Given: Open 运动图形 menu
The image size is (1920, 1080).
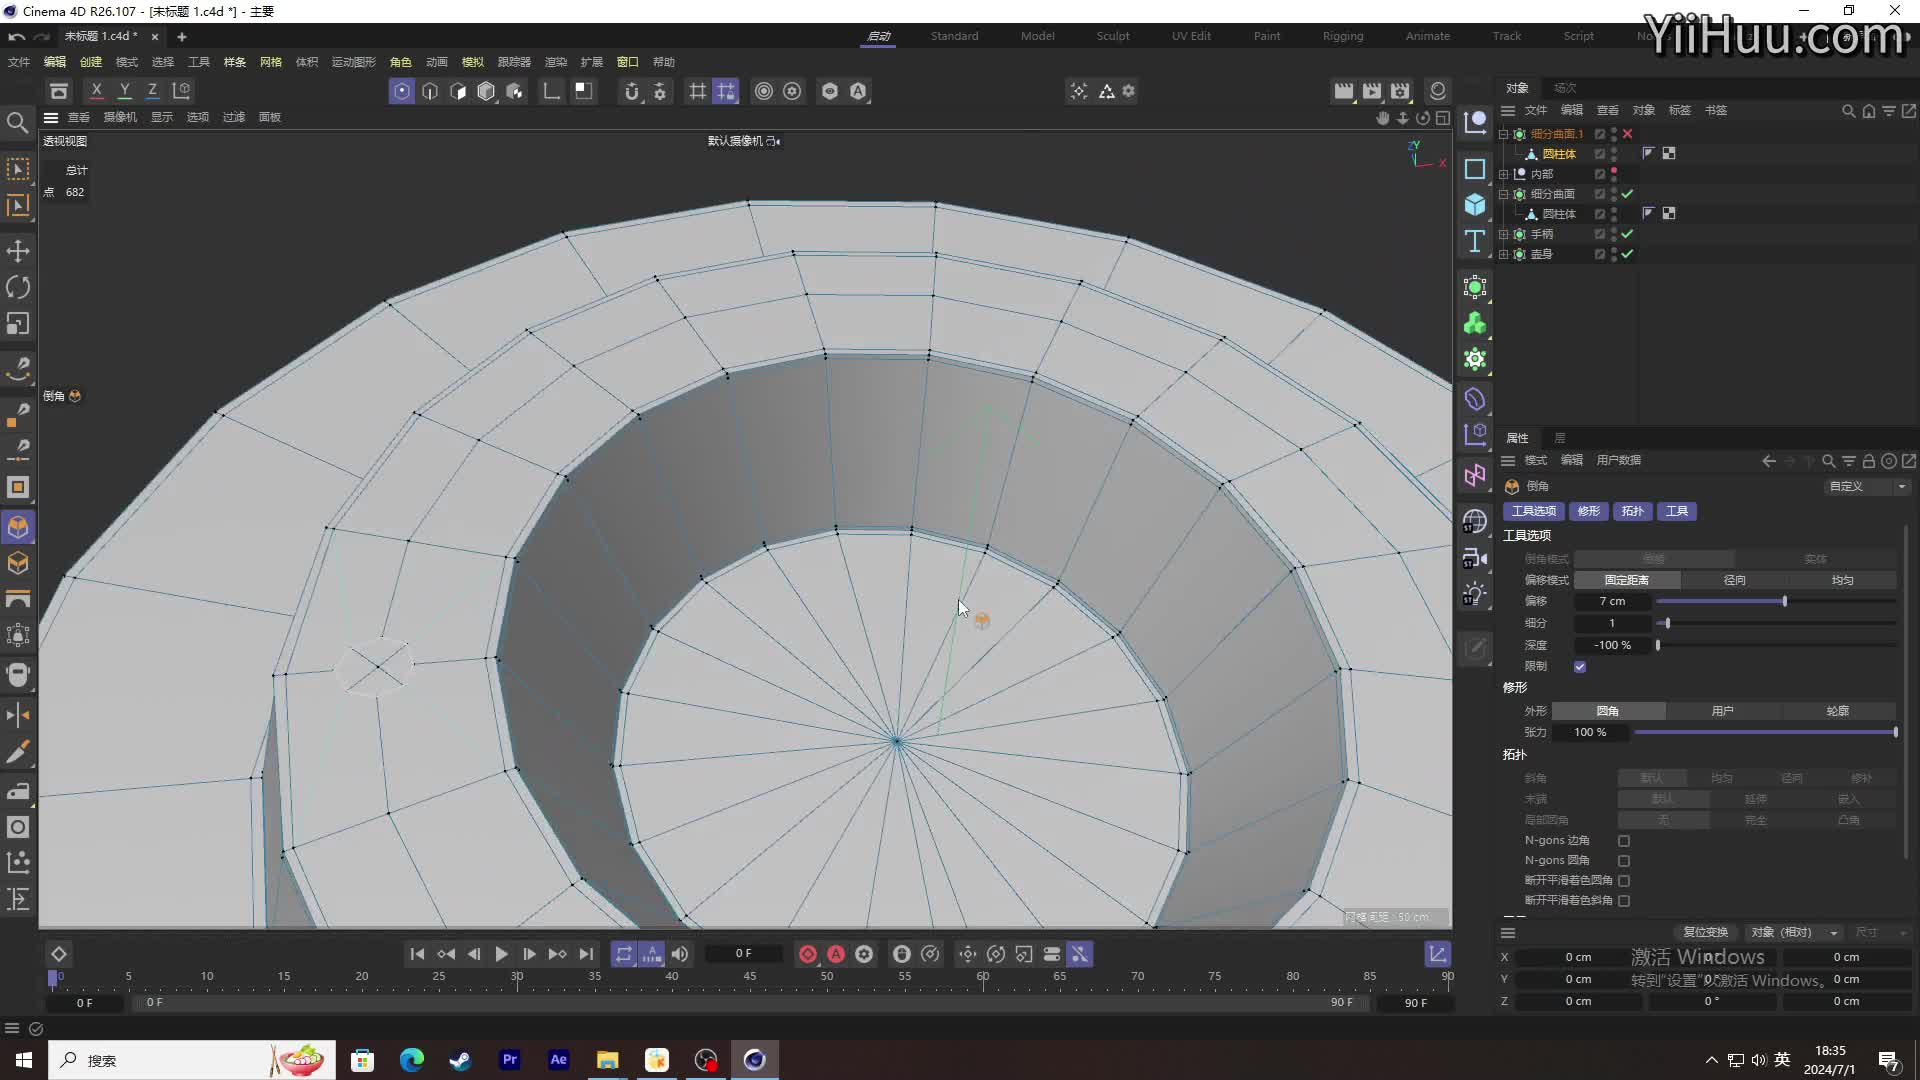Looking at the screenshot, I should pos(353,62).
